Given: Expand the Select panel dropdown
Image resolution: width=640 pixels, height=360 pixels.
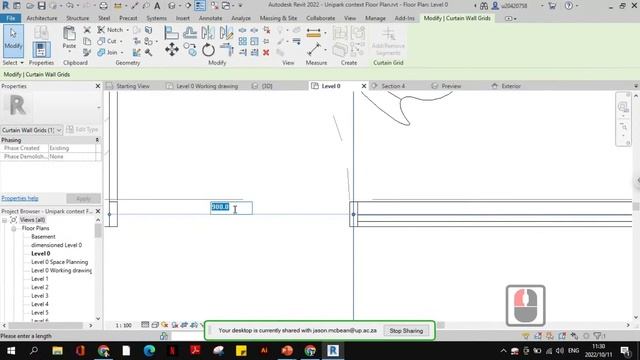Looking at the screenshot, I should 13,63.
